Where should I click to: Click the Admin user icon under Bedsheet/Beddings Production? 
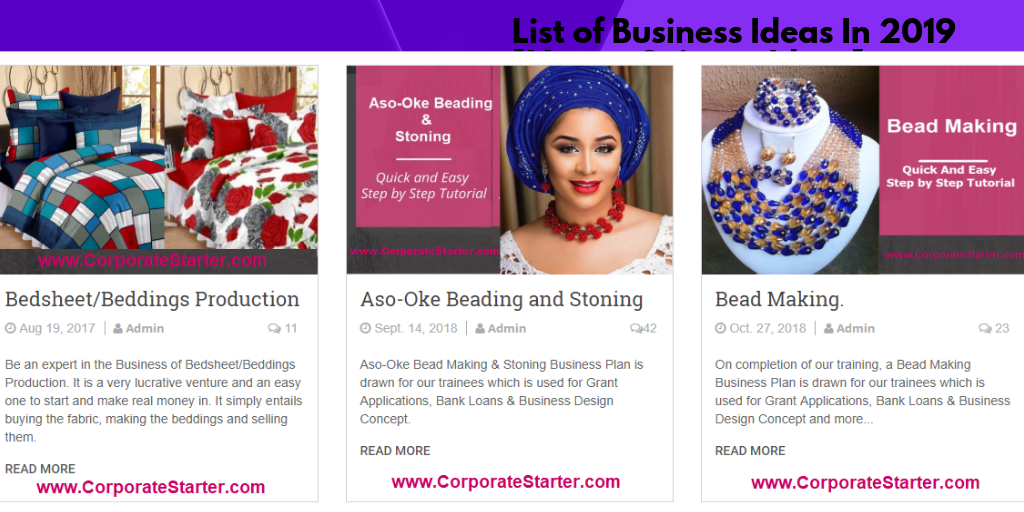coord(118,328)
